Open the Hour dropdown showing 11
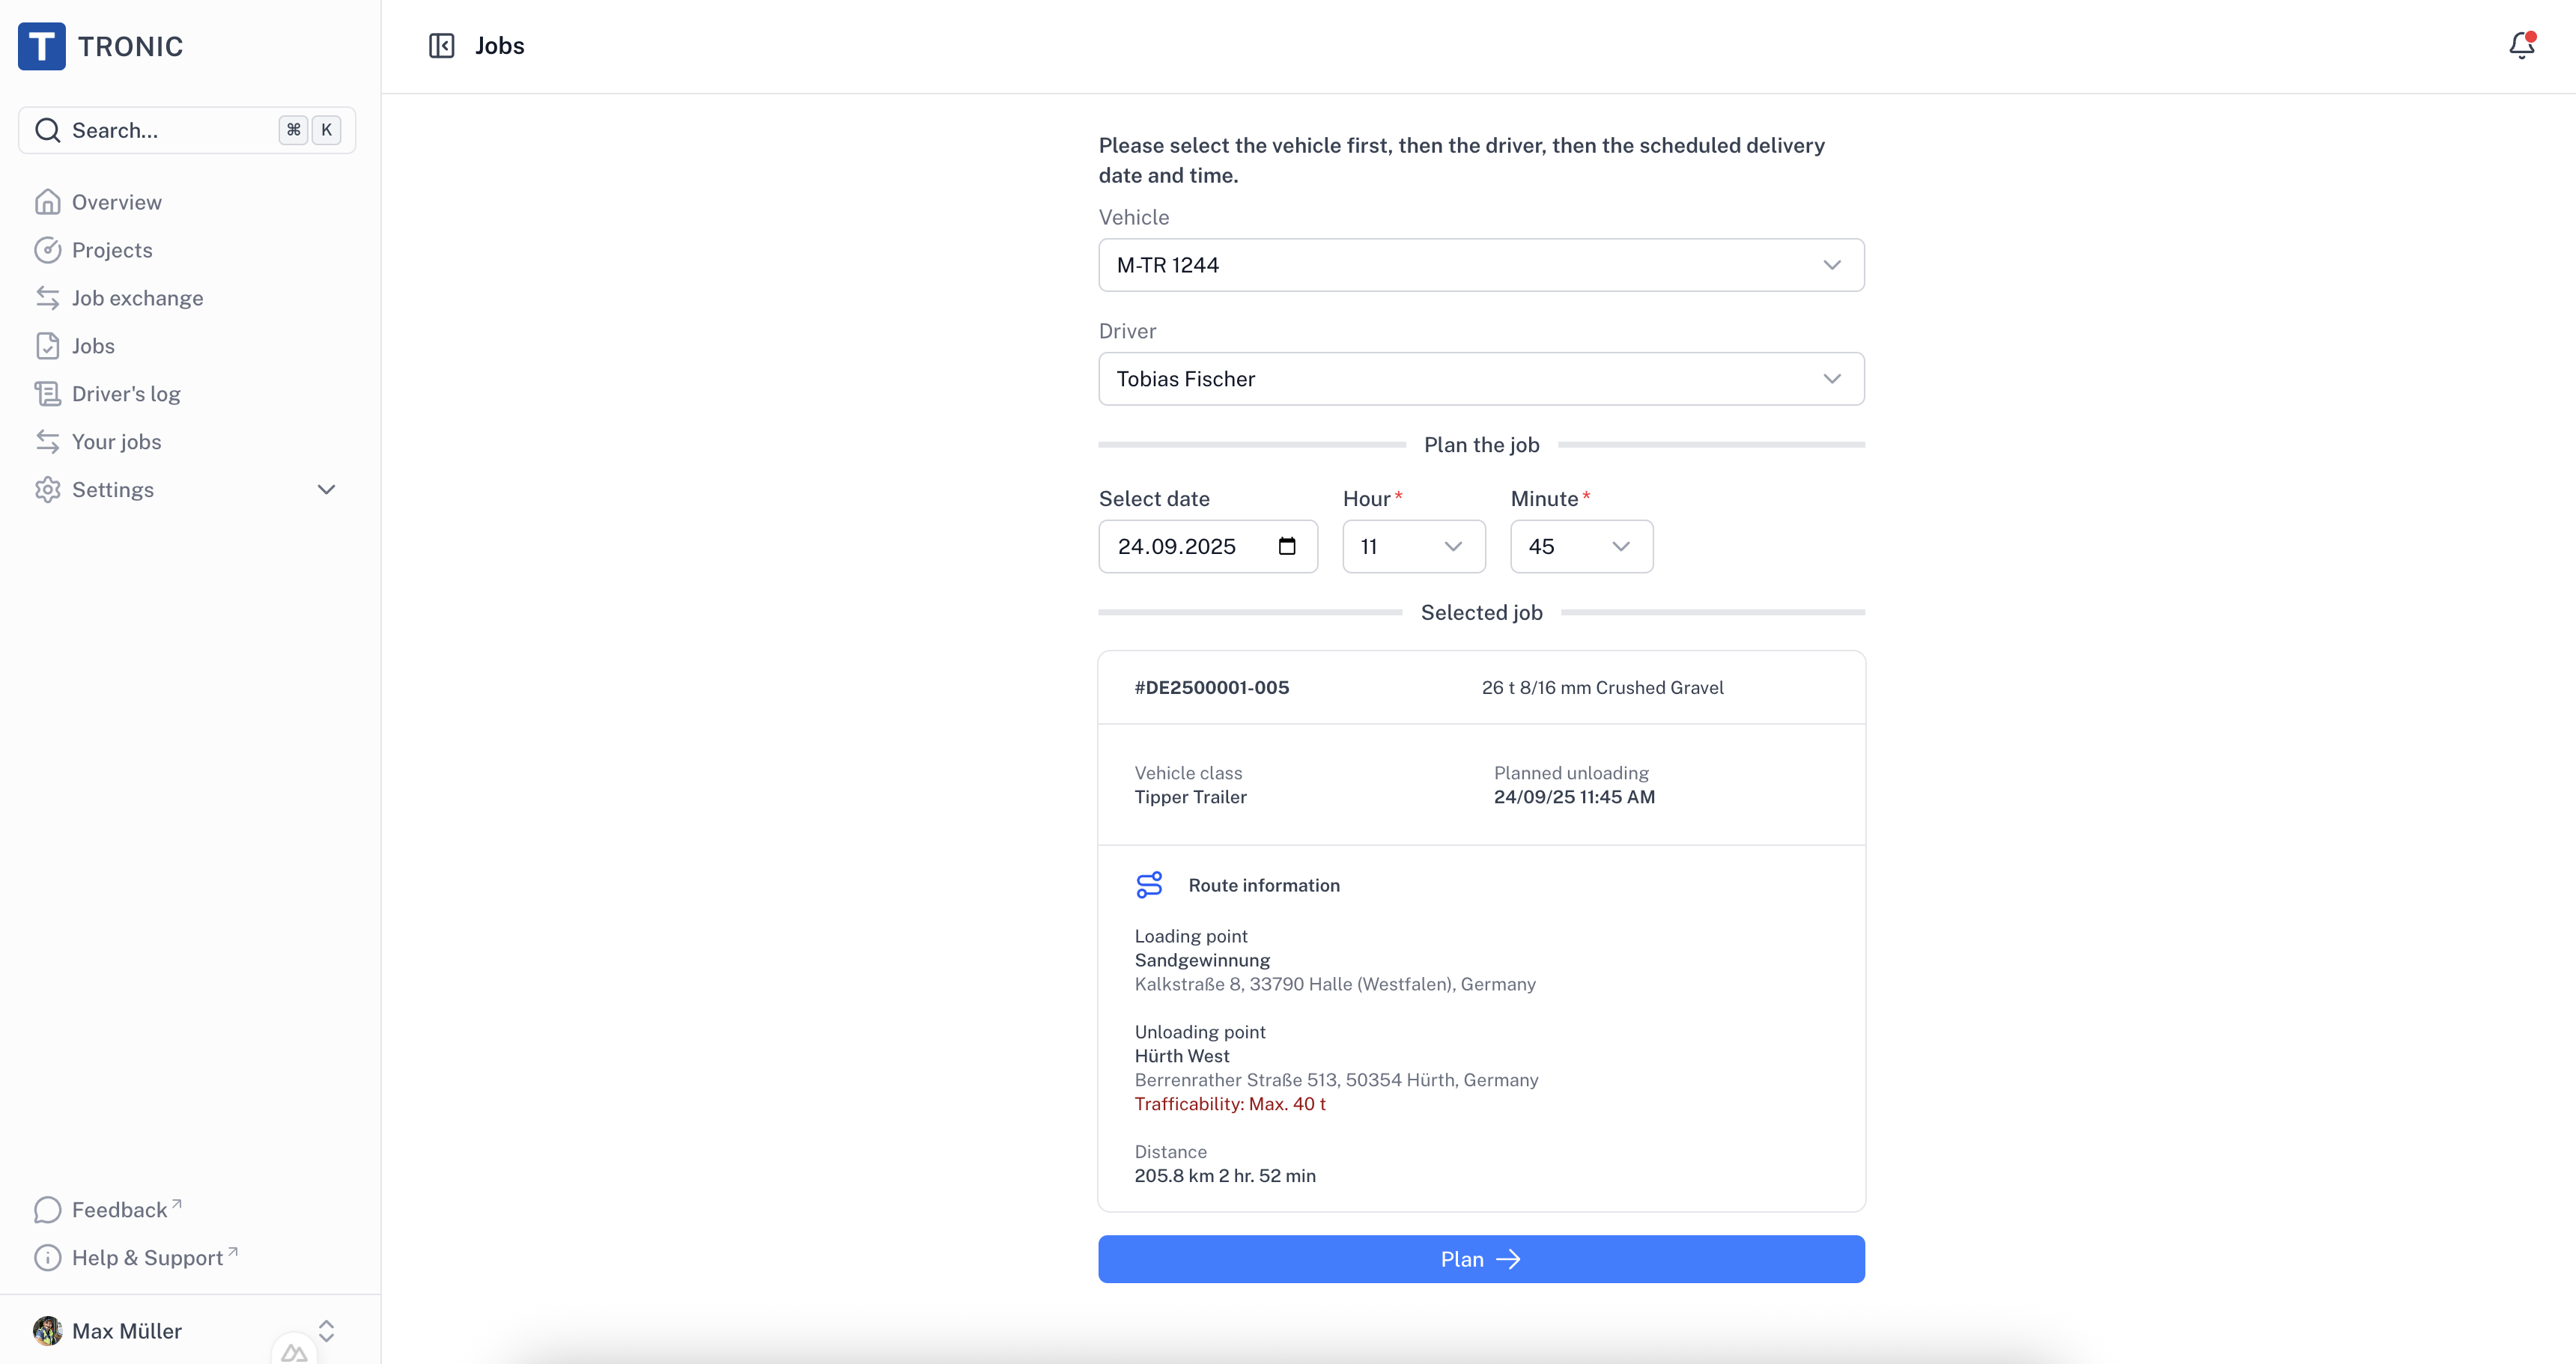Screen dimensions: 2576x1364 [x=1412, y=546]
